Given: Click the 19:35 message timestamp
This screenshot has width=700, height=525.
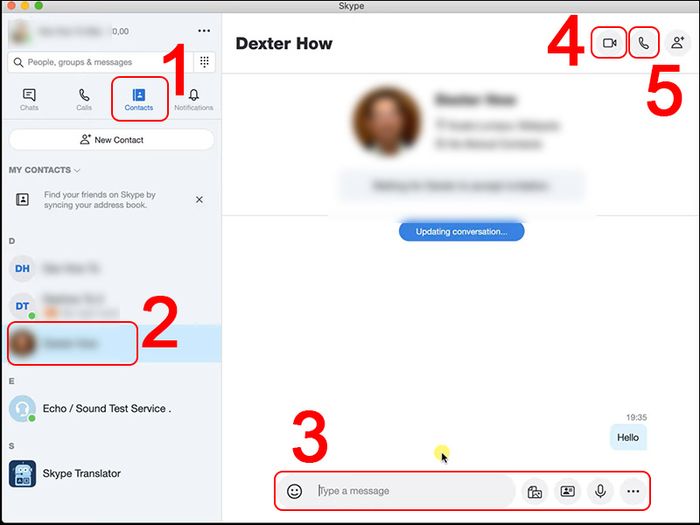Looking at the screenshot, I should (x=636, y=417).
